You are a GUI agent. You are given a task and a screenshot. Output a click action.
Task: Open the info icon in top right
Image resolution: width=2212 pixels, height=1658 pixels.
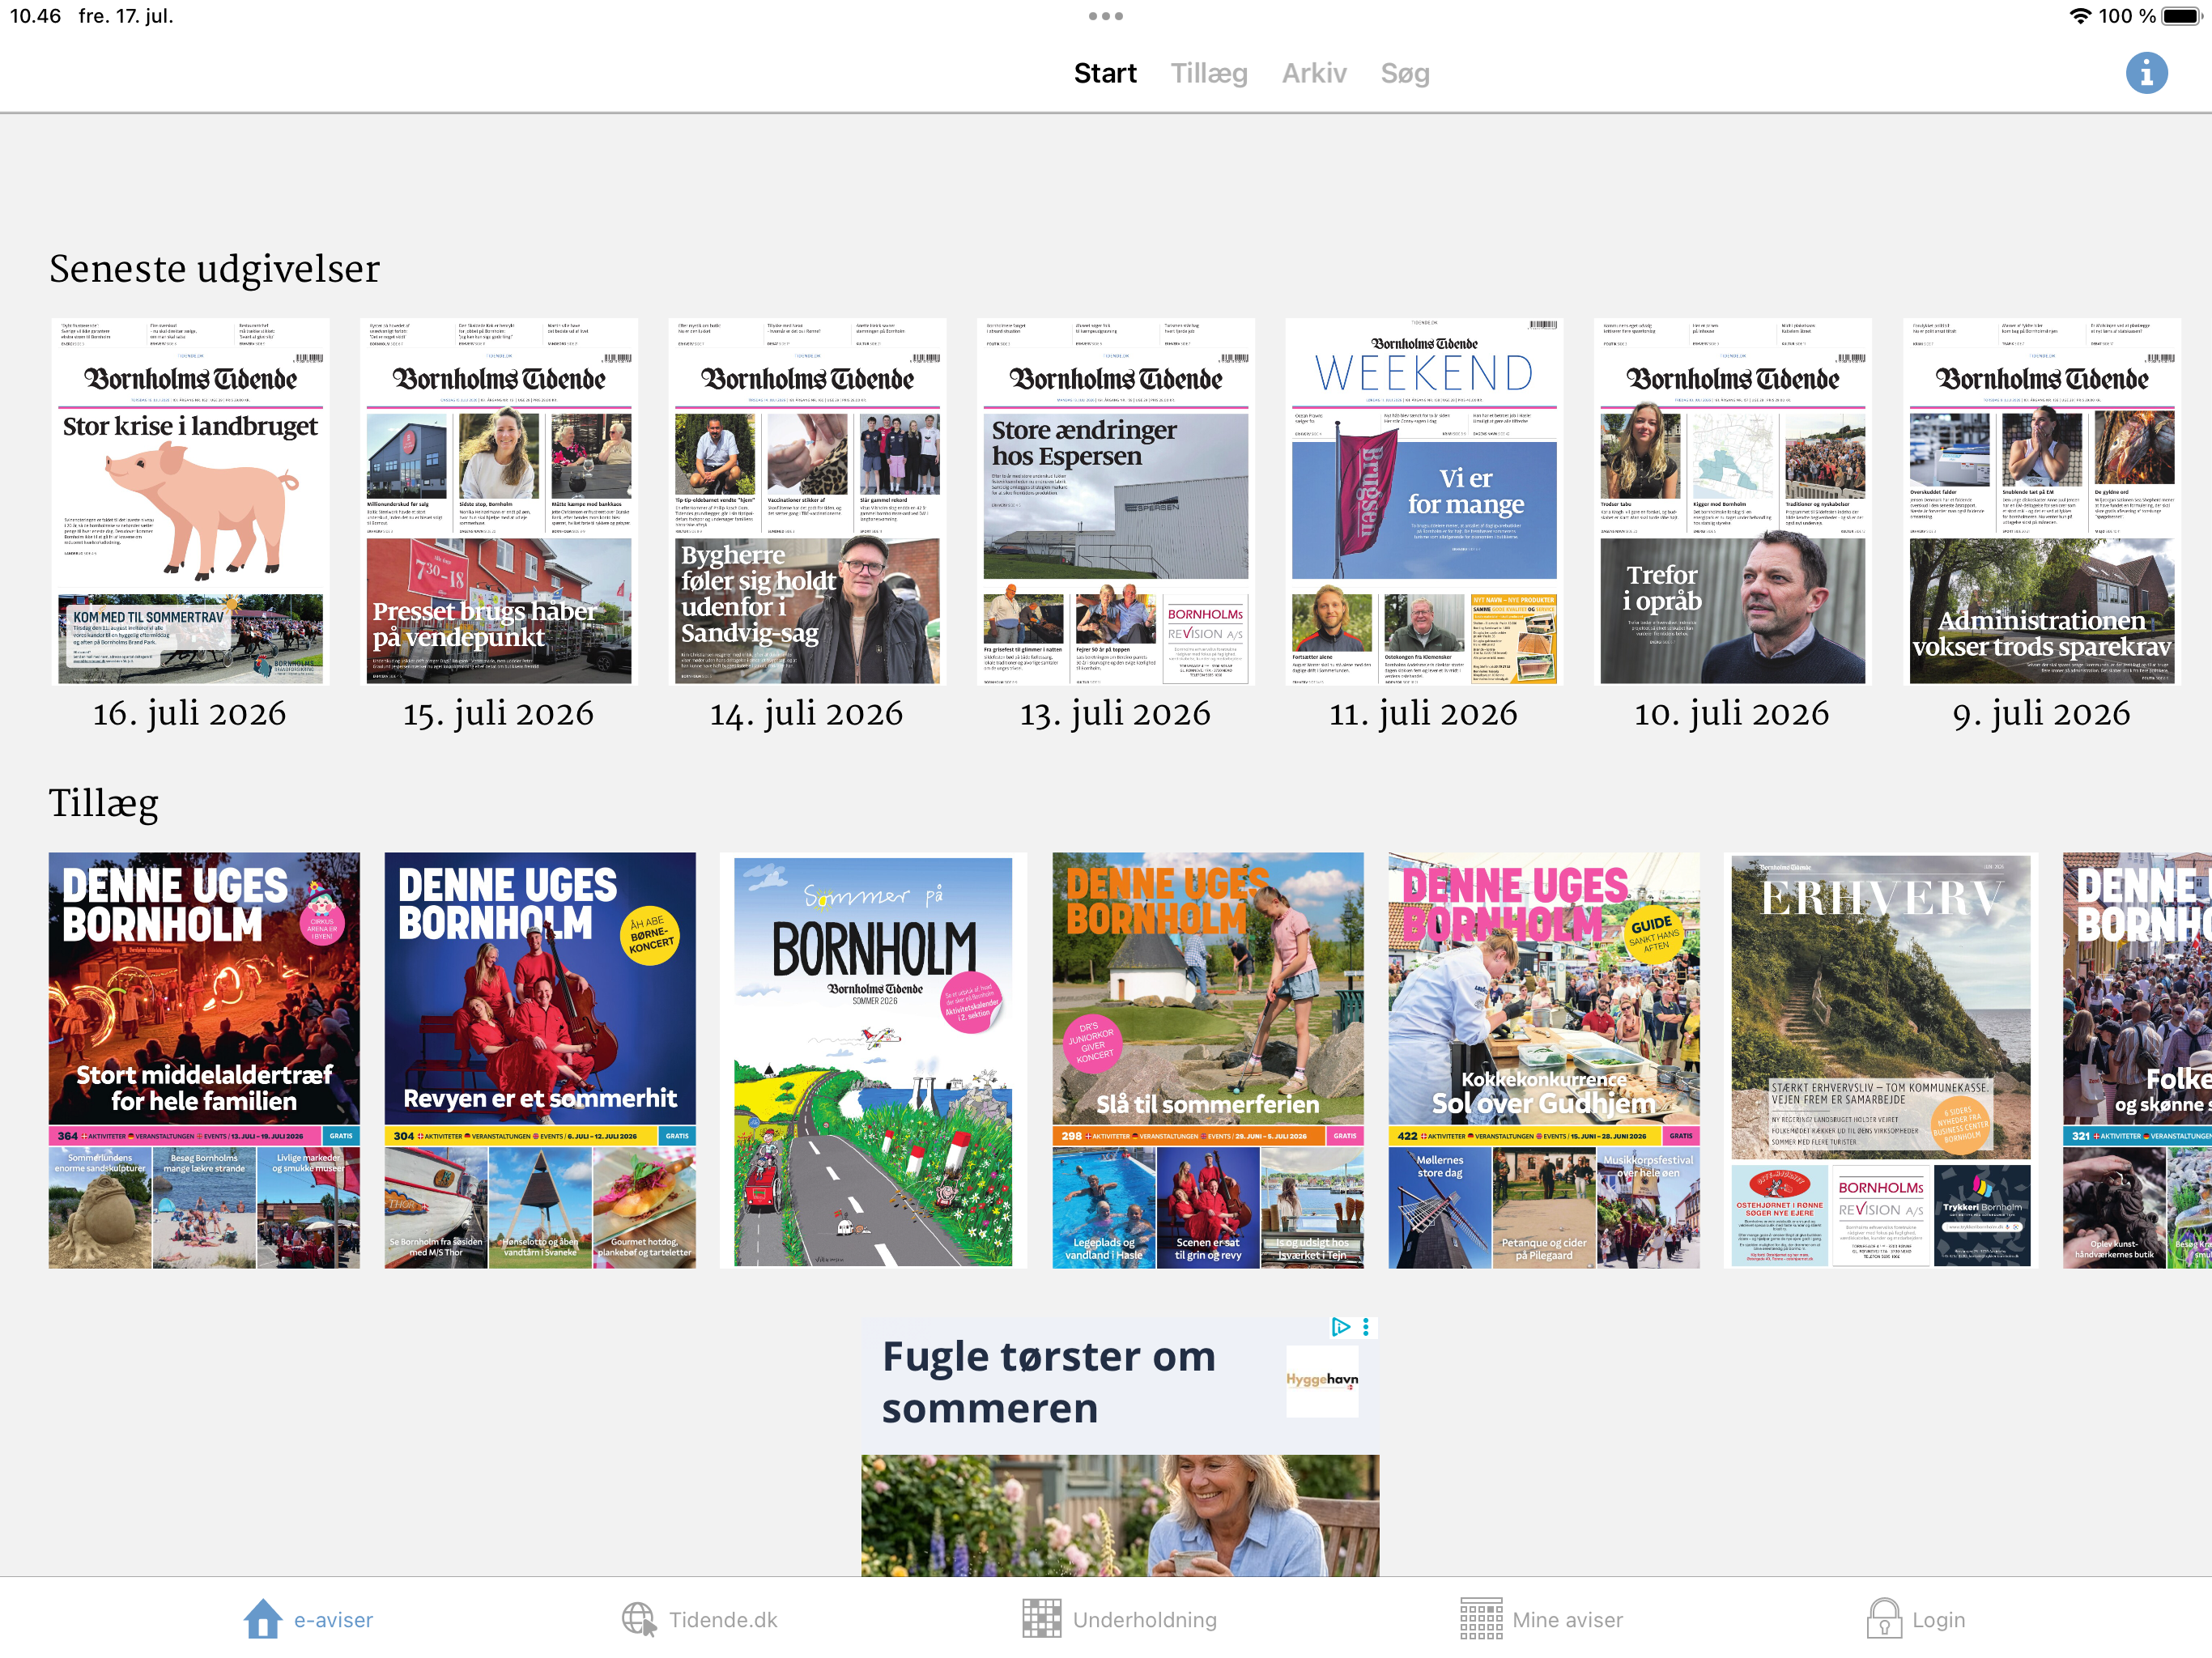pyautogui.click(x=2146, y=73)
